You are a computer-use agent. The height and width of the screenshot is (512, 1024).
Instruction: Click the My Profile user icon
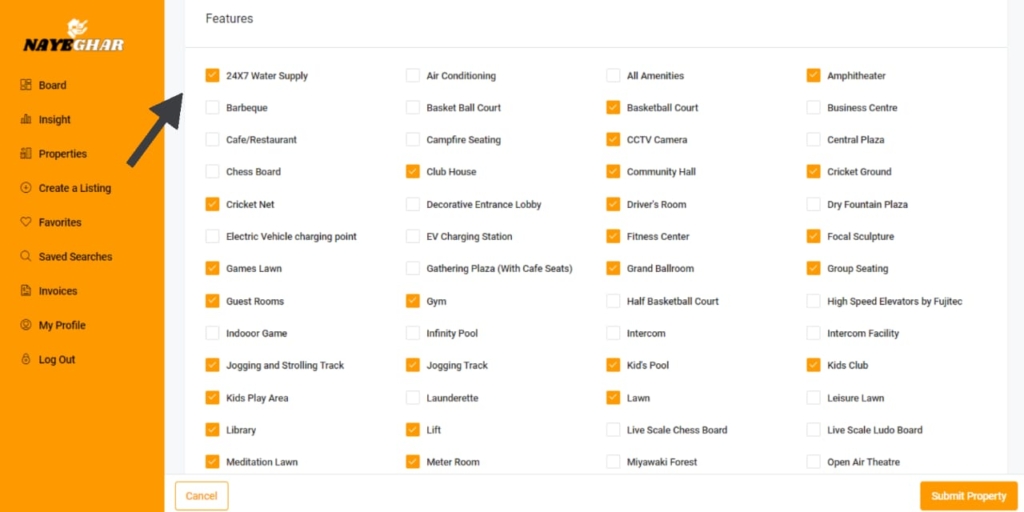tap(26, 325)
